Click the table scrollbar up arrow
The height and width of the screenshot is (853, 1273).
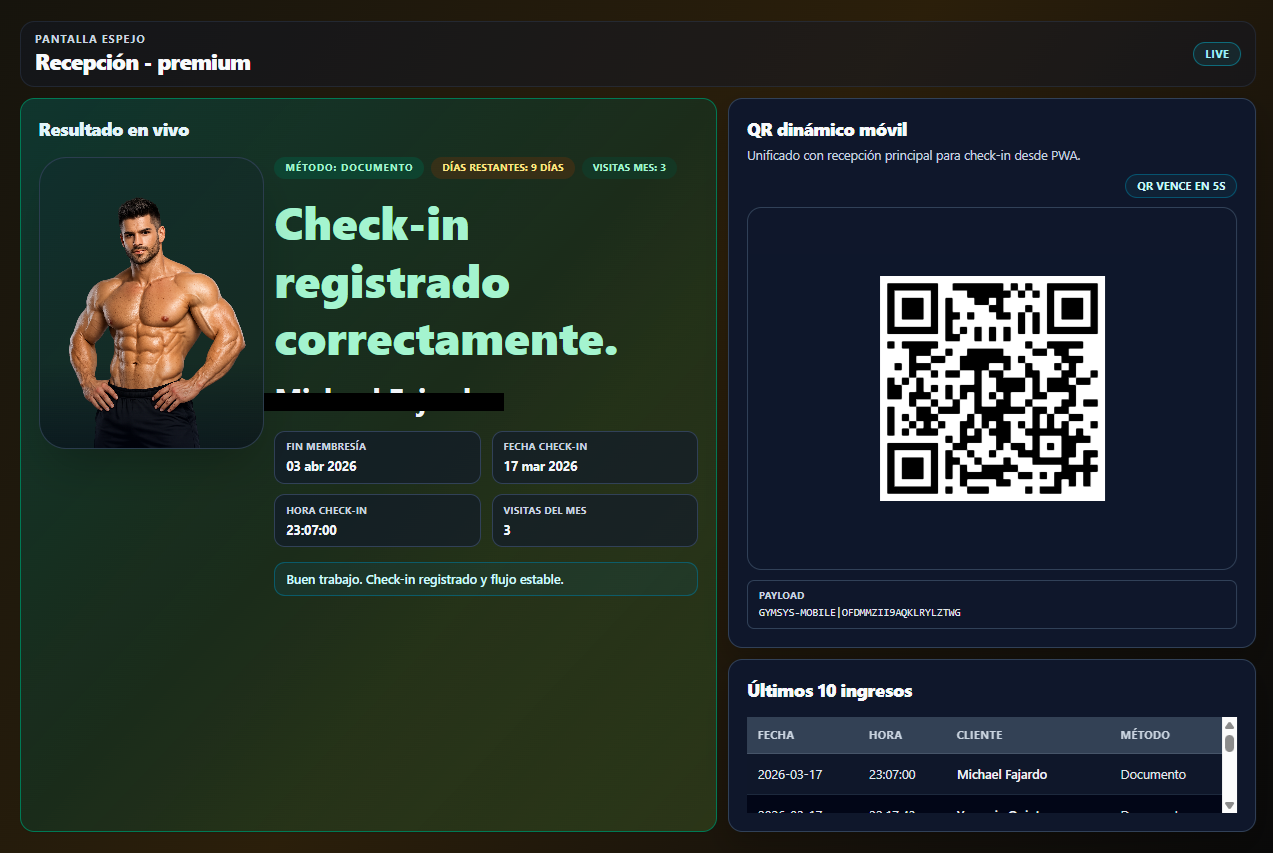[1229, 725]
